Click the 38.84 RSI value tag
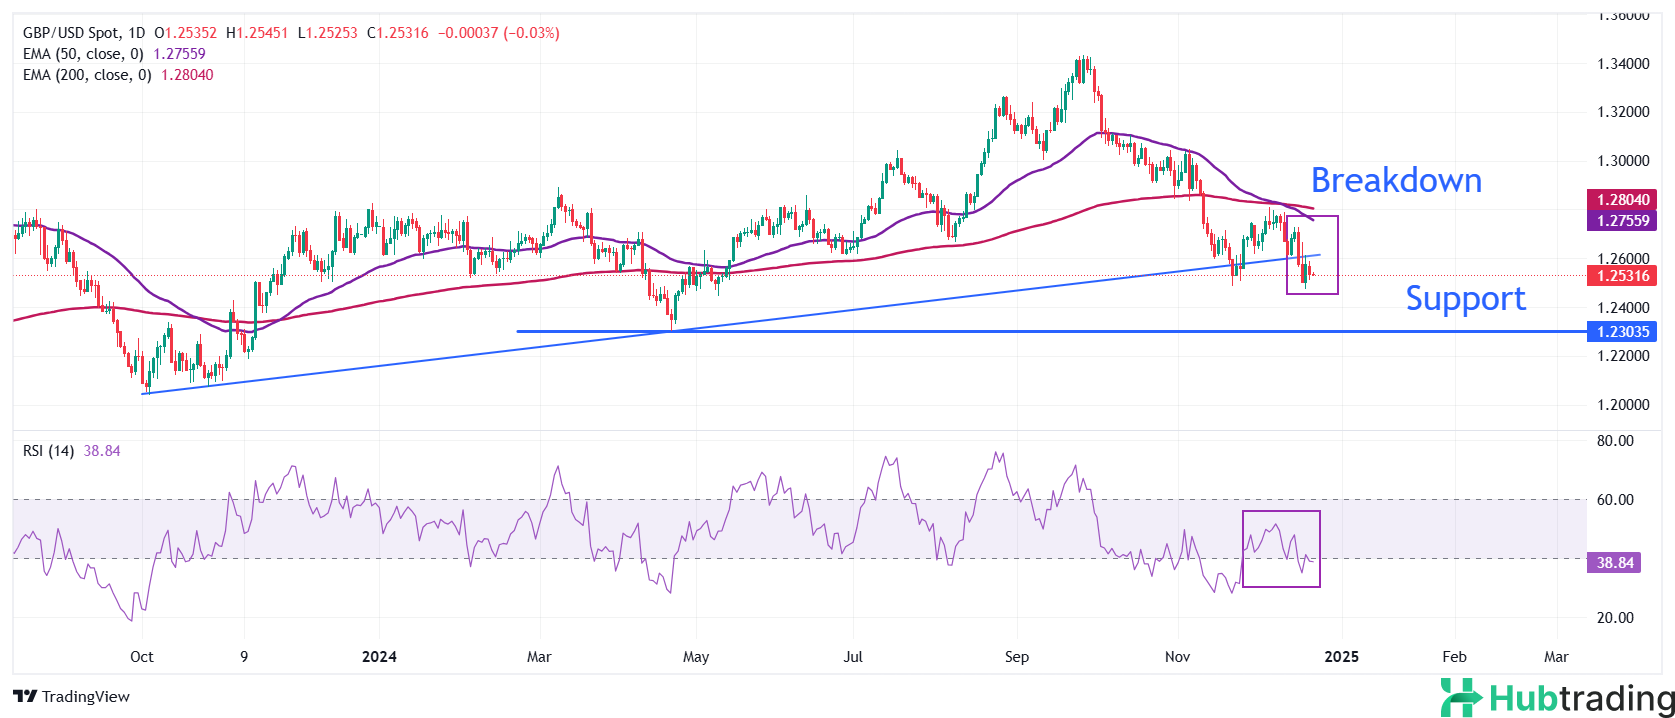This screenshot has height=718, width=1675. (1614, 563)
